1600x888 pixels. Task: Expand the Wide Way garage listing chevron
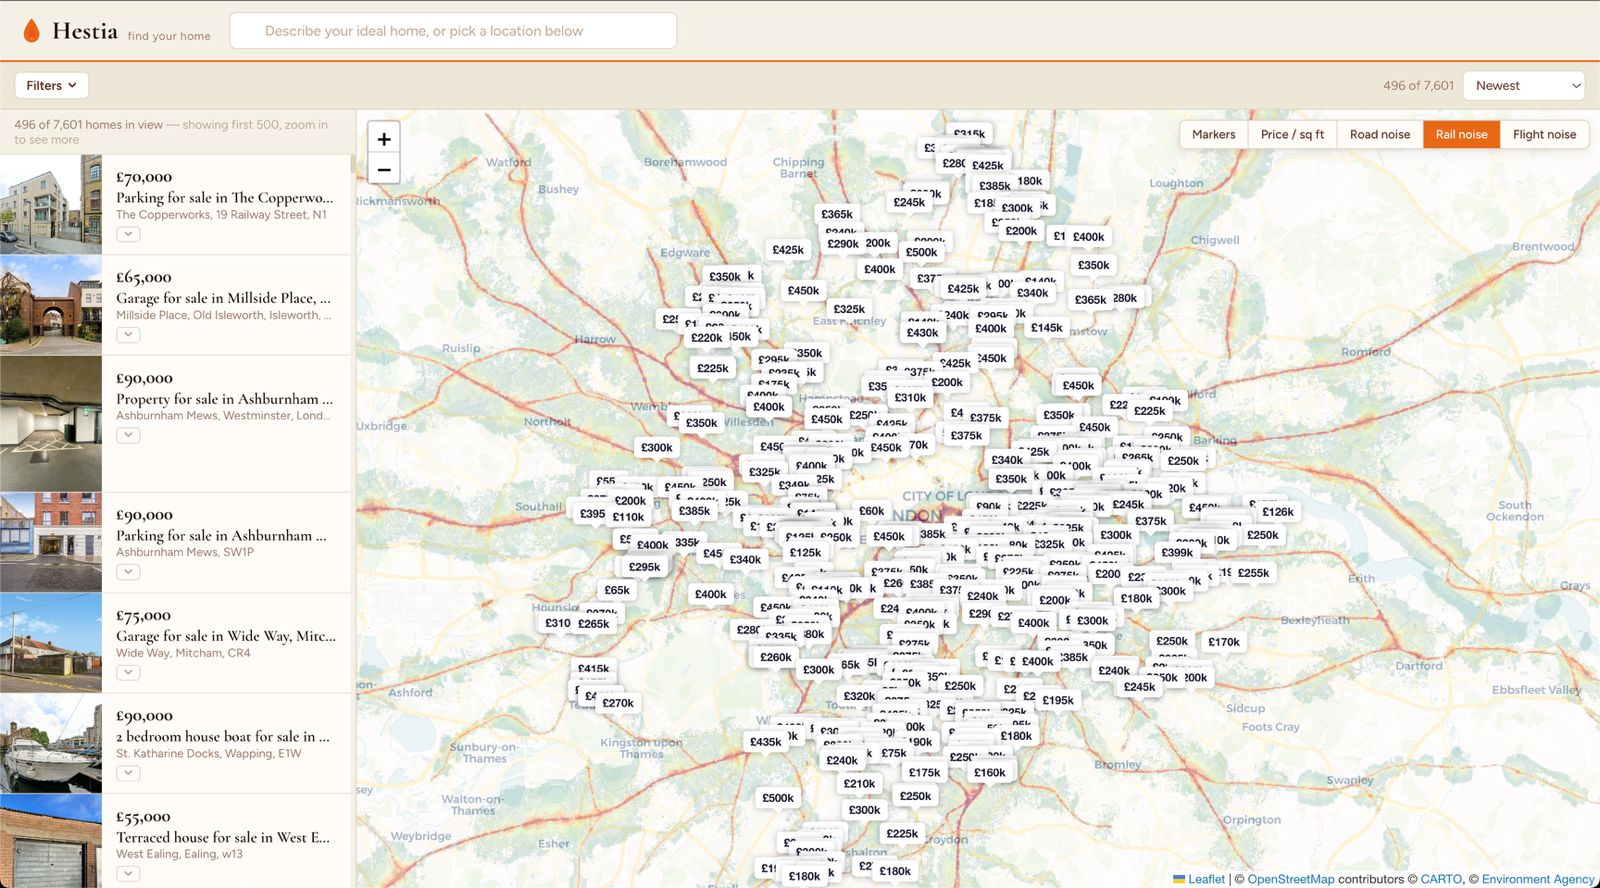point(128,673)
